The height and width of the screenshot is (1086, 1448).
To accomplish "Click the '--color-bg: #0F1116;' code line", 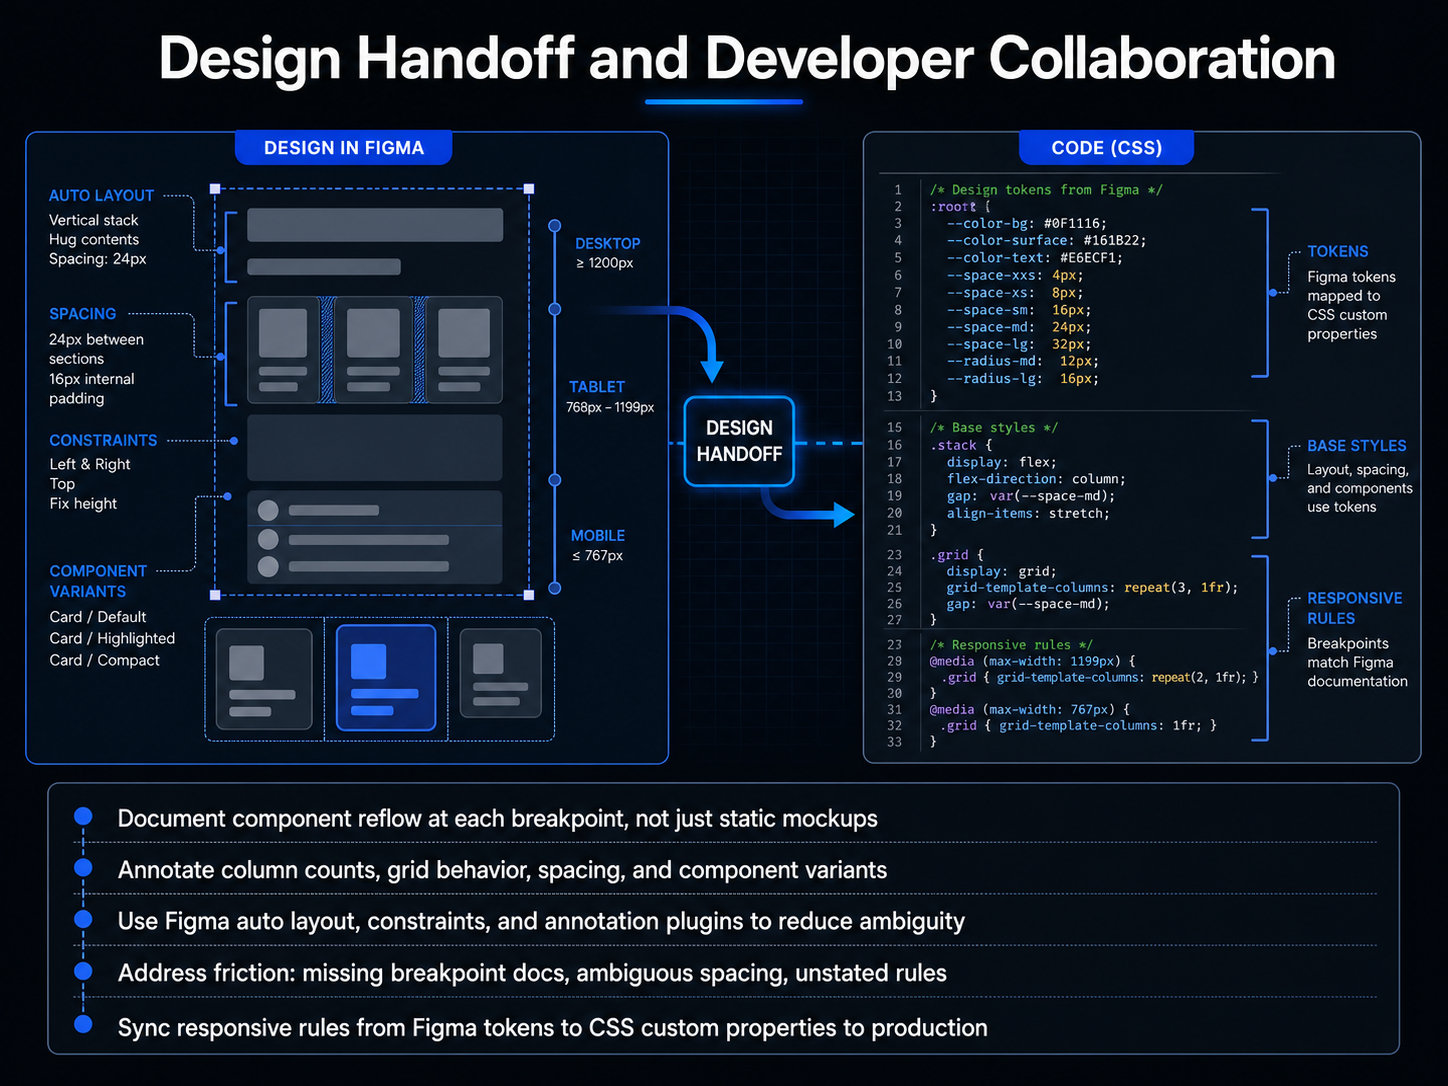I will click(1027, 224).
